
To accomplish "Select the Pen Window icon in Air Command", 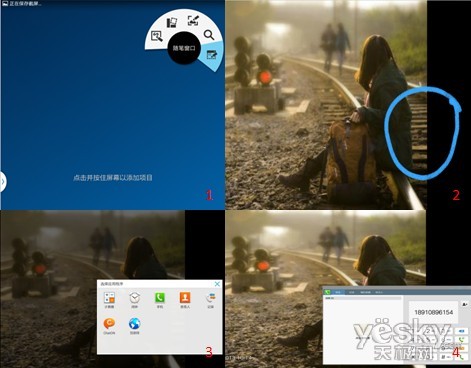I will pos(212,55).
